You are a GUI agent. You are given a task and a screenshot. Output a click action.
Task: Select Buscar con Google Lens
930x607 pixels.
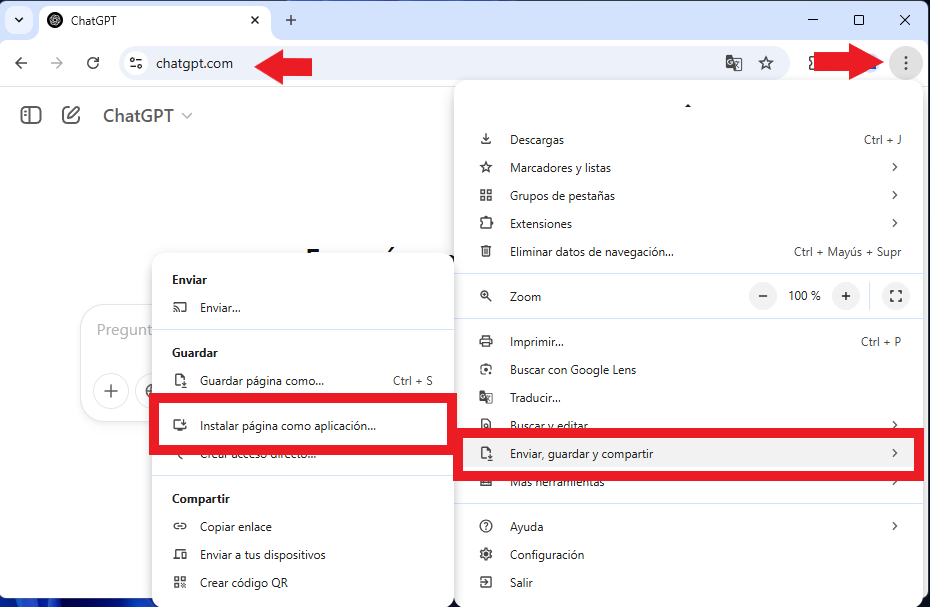(690, 370)
